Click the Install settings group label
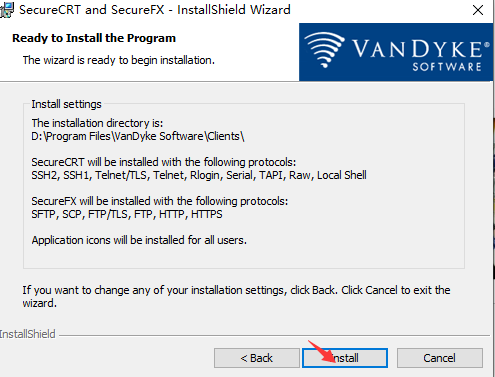The width and height of the screenshot is (495, 377). click(x=66, y=104)
